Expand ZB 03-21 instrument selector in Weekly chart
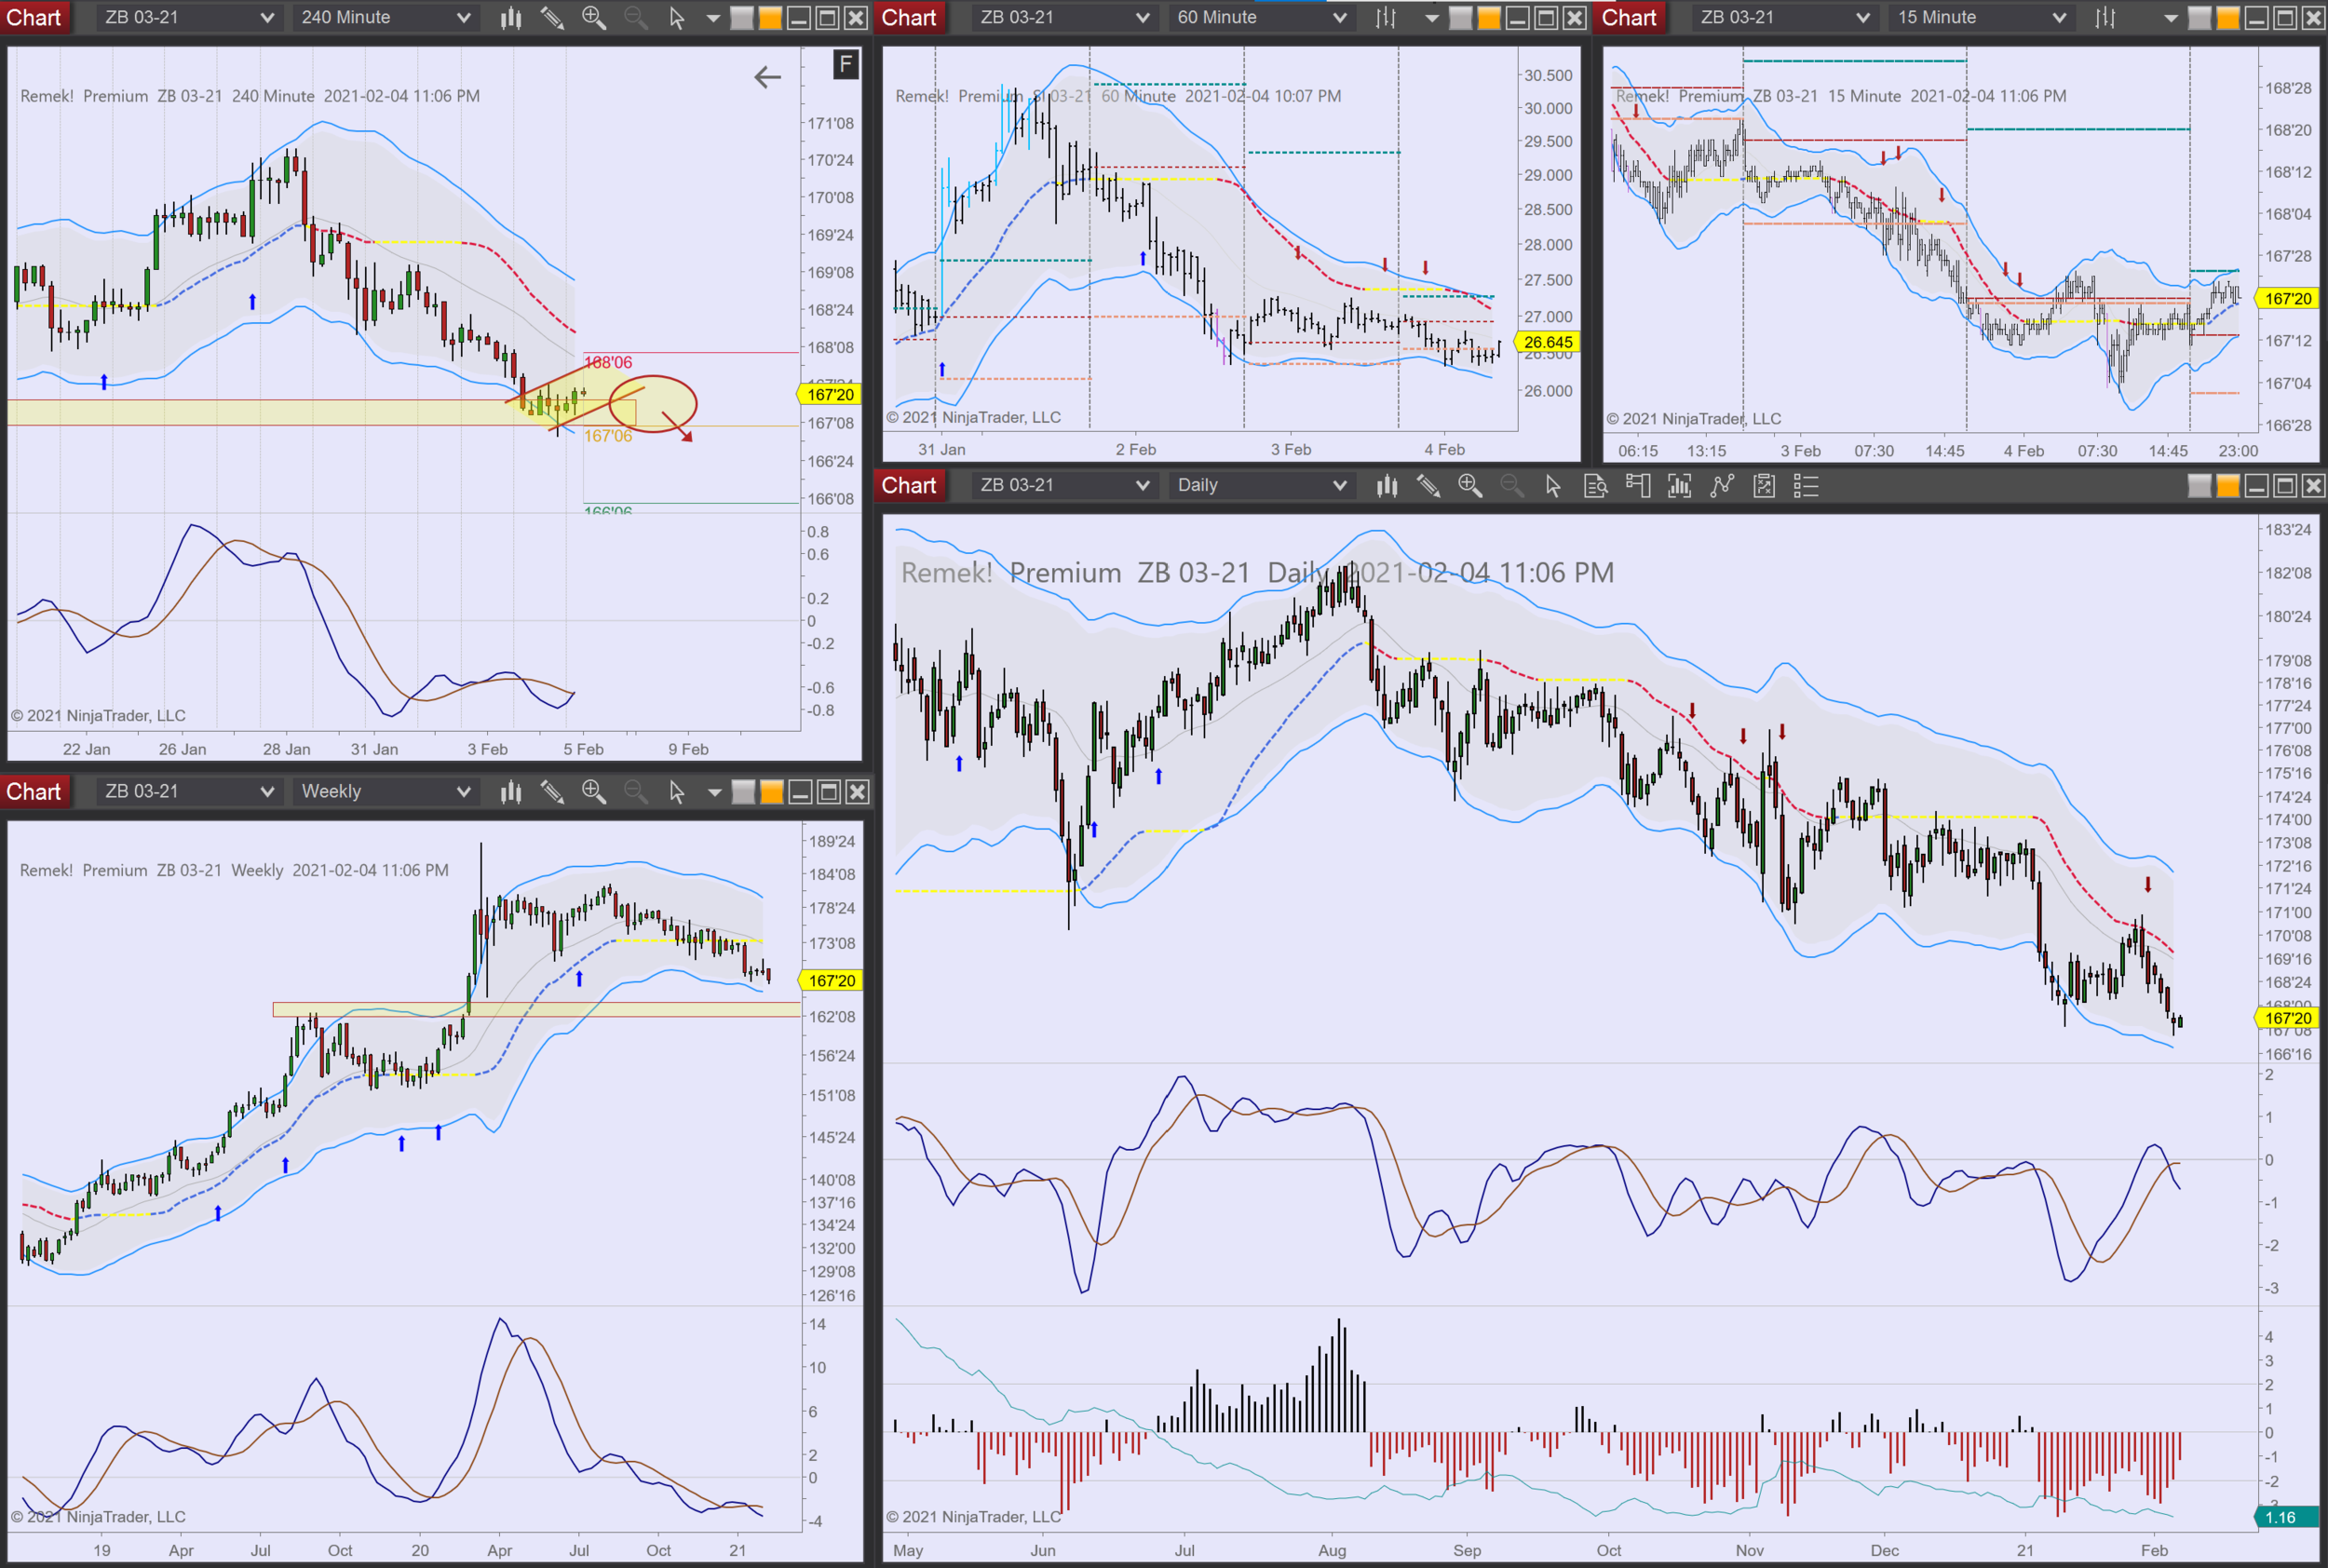This screenshot has height=1568, width=2328. [x=188, y=792]
